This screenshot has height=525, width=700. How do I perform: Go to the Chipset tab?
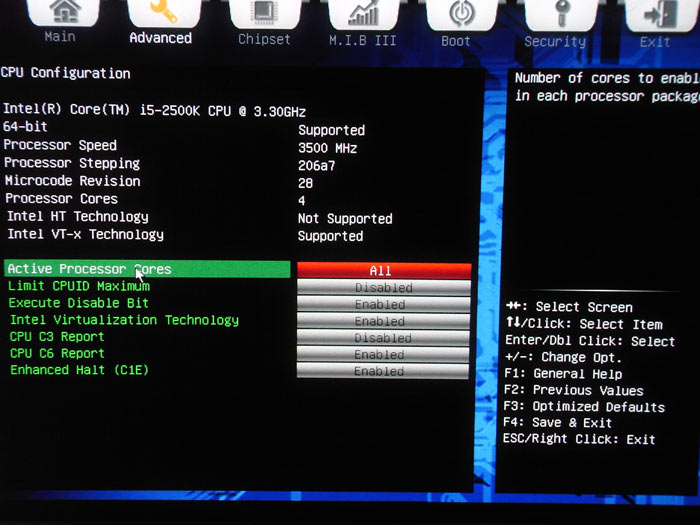pos(264,39)
